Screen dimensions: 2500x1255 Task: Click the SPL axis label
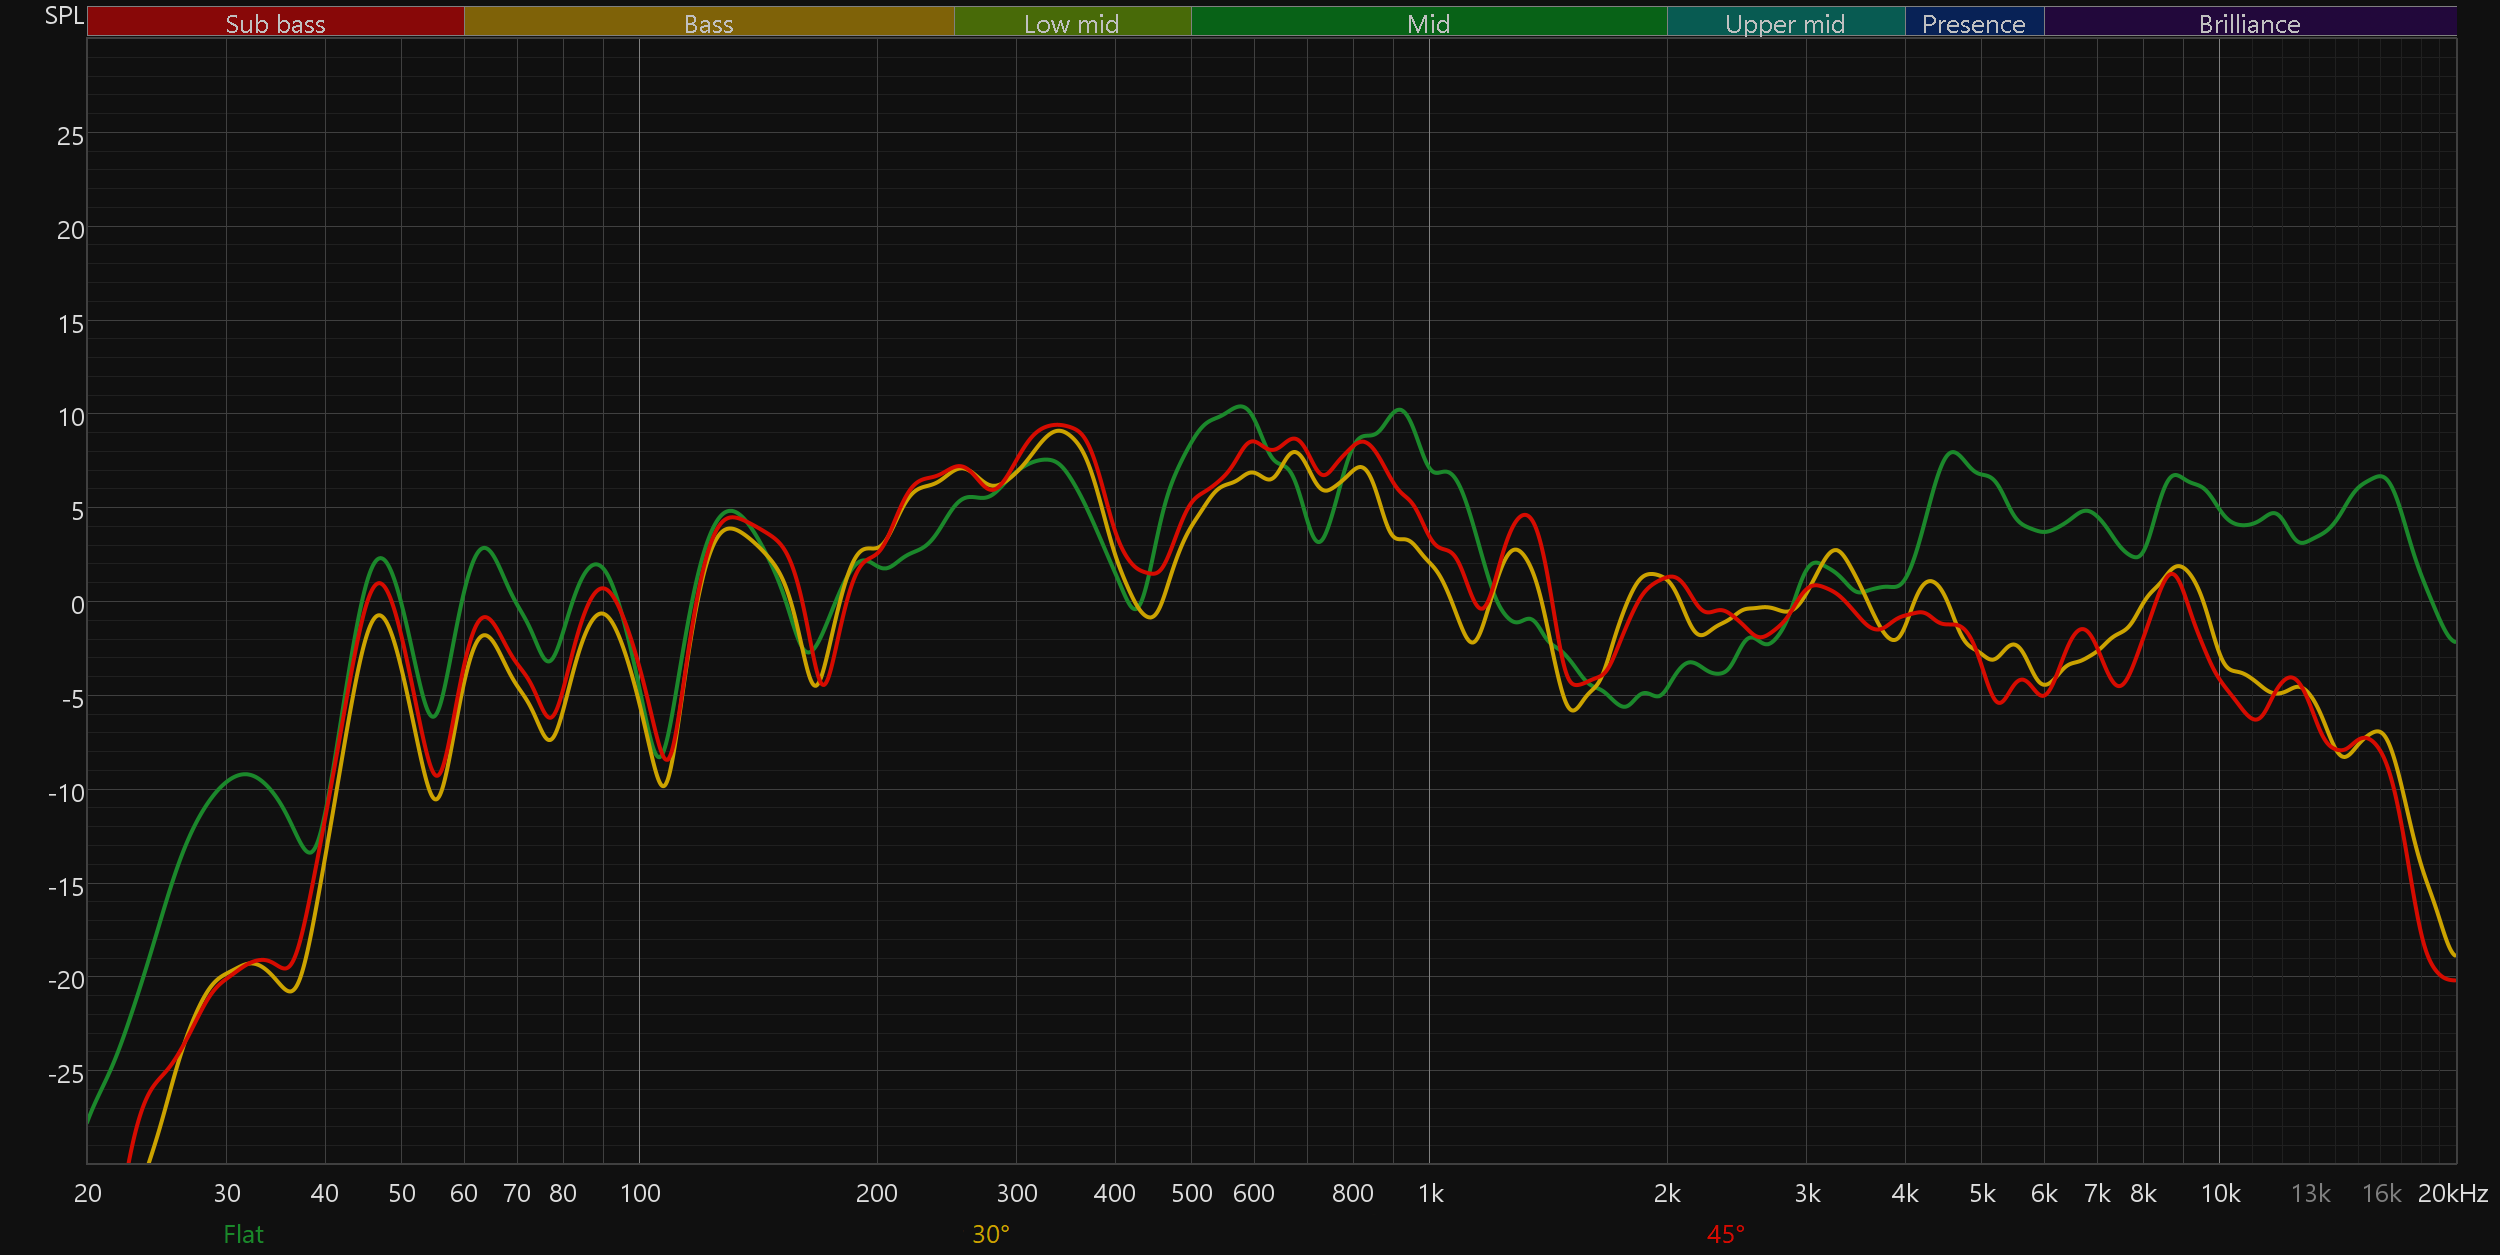[64, 16]
